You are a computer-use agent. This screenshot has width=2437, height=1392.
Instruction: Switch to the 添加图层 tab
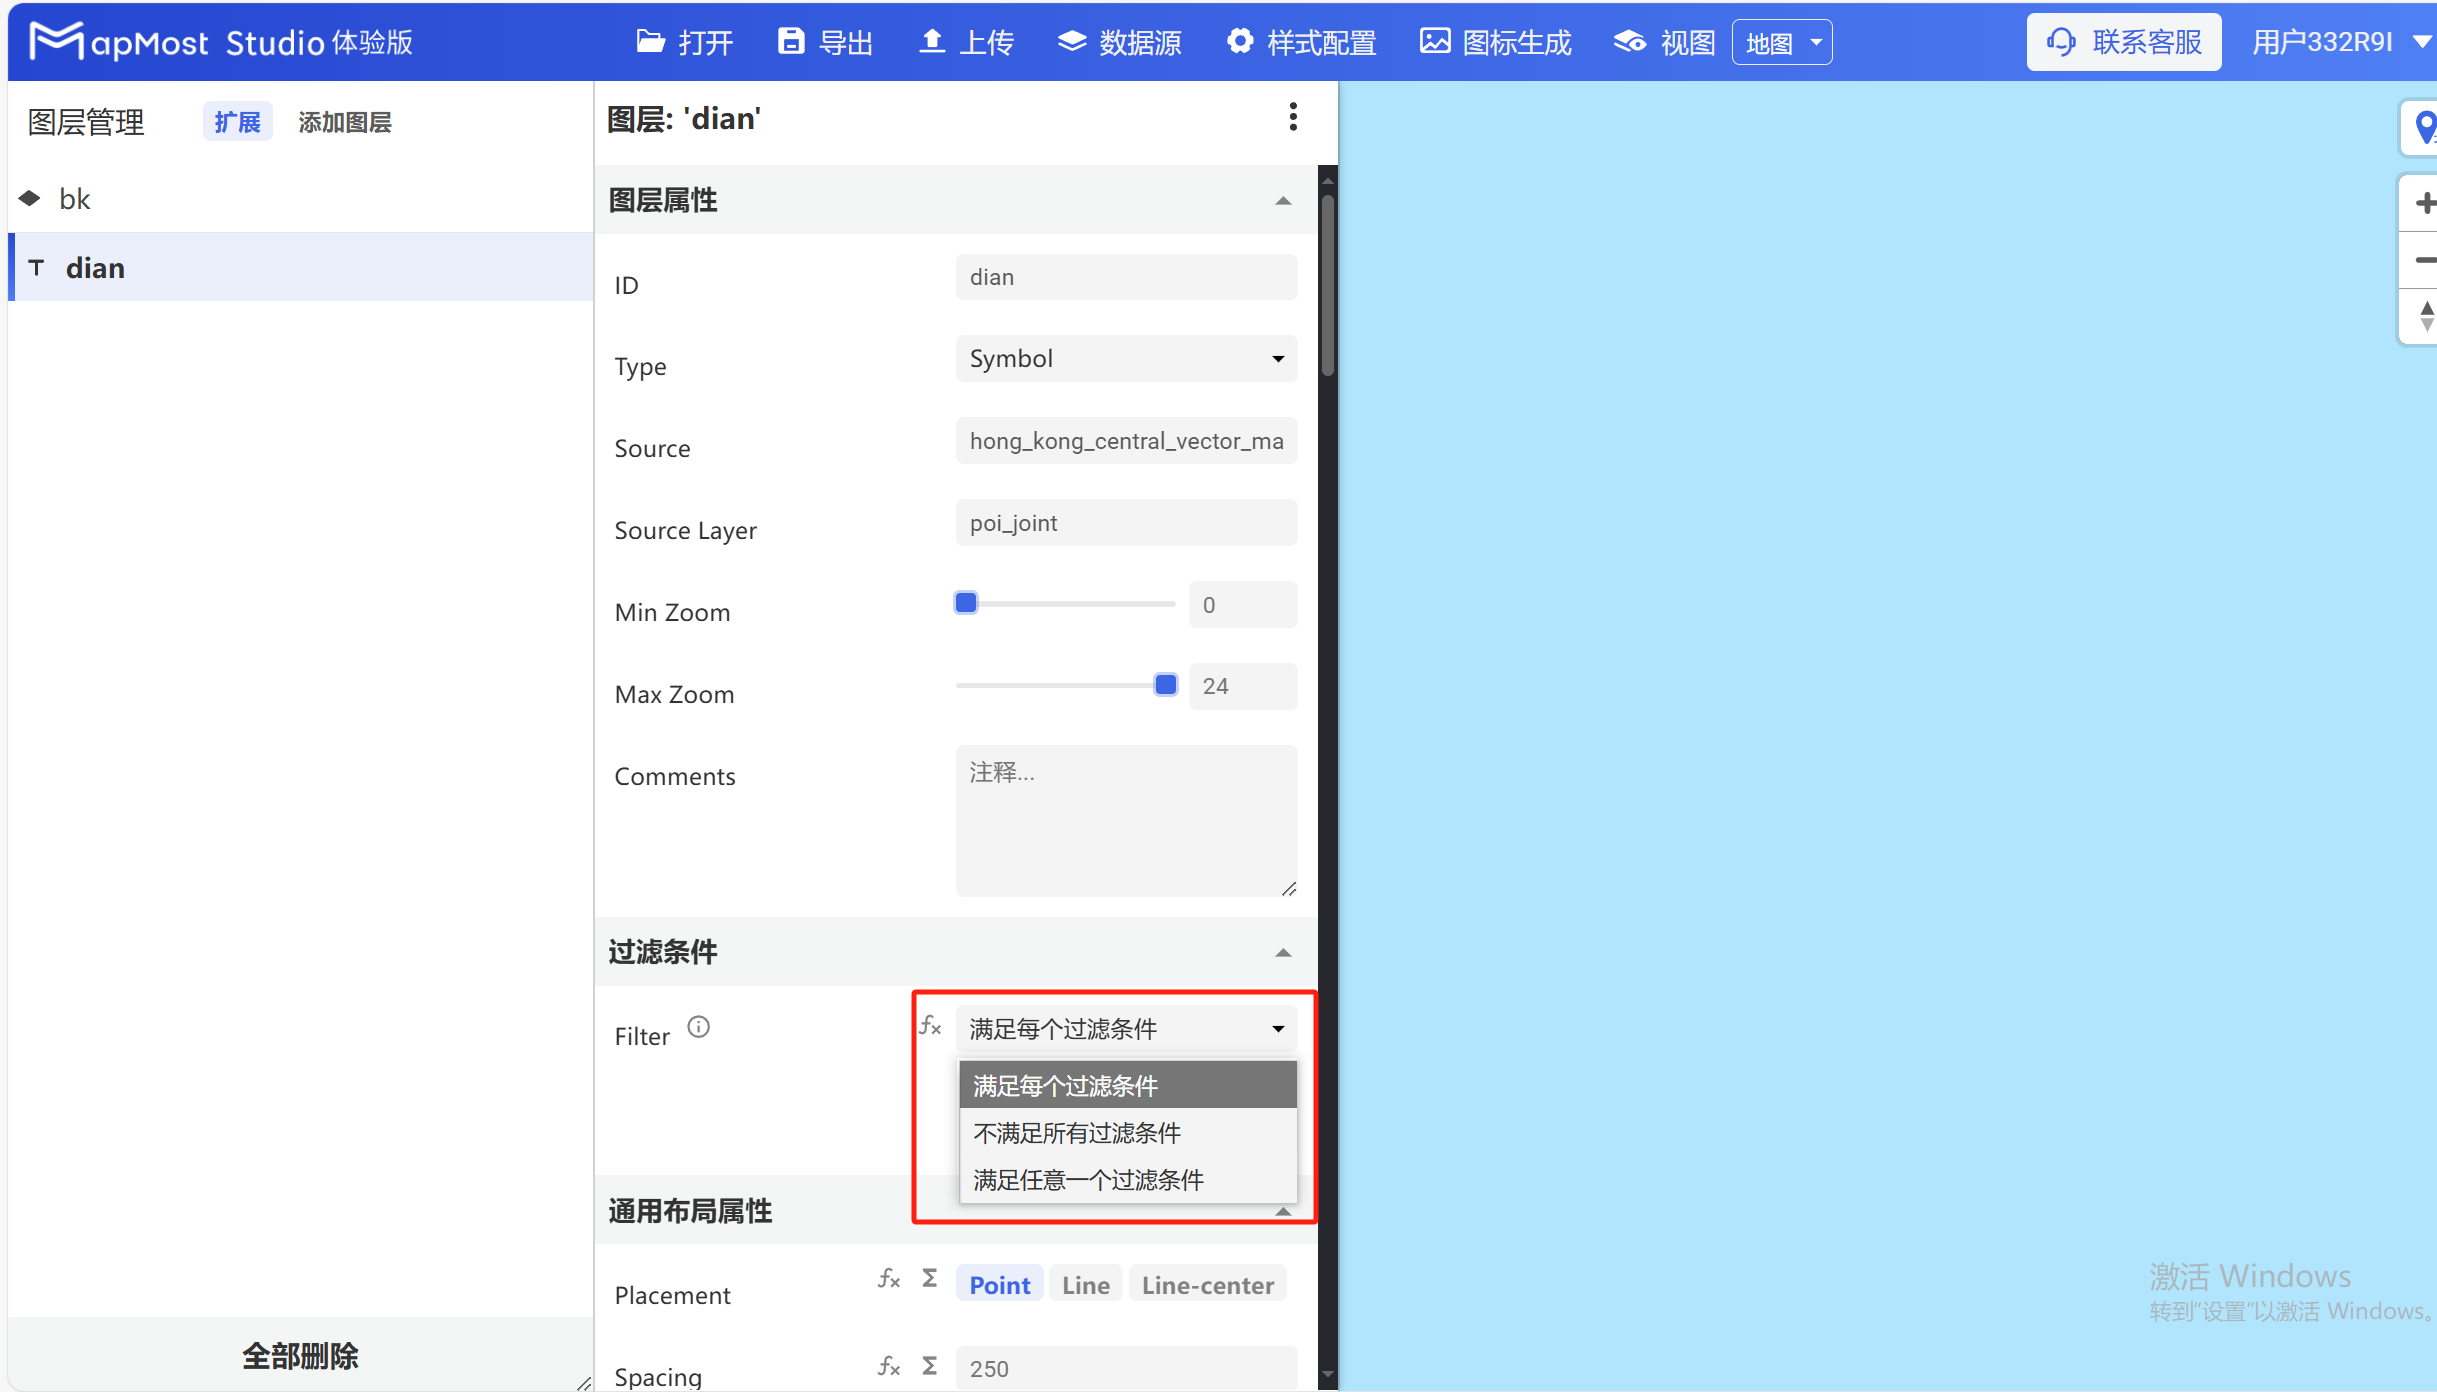coord(344,121)
